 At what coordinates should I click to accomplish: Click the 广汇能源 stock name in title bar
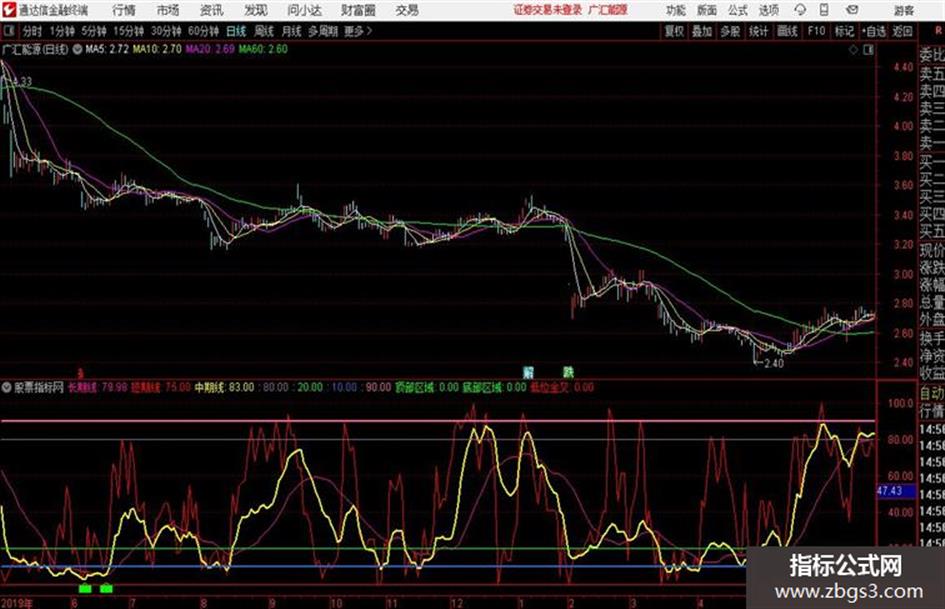pyautogui.click(x=608, y=10)
